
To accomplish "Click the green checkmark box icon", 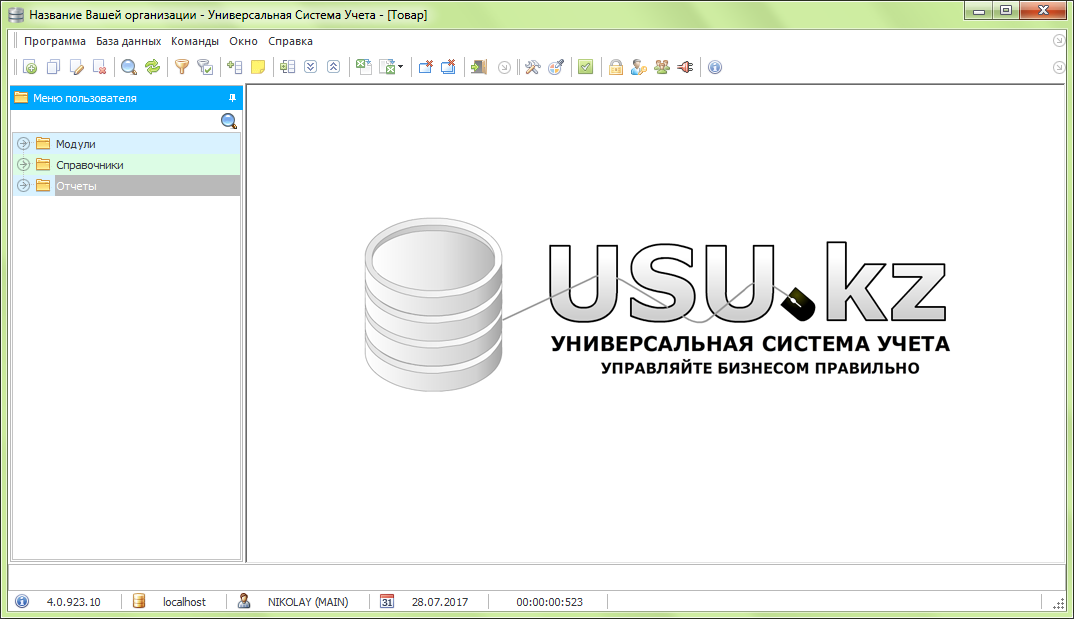I will (x=586, y=67).
